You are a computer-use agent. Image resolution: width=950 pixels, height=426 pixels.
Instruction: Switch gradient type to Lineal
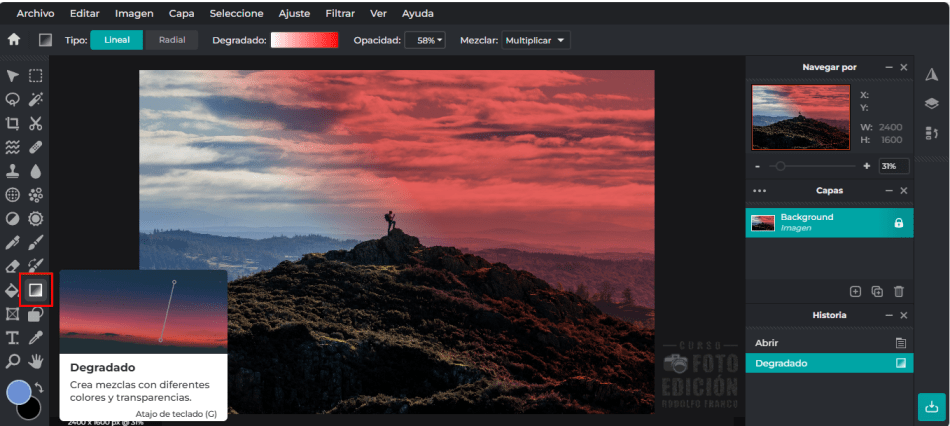click(117, 40)
